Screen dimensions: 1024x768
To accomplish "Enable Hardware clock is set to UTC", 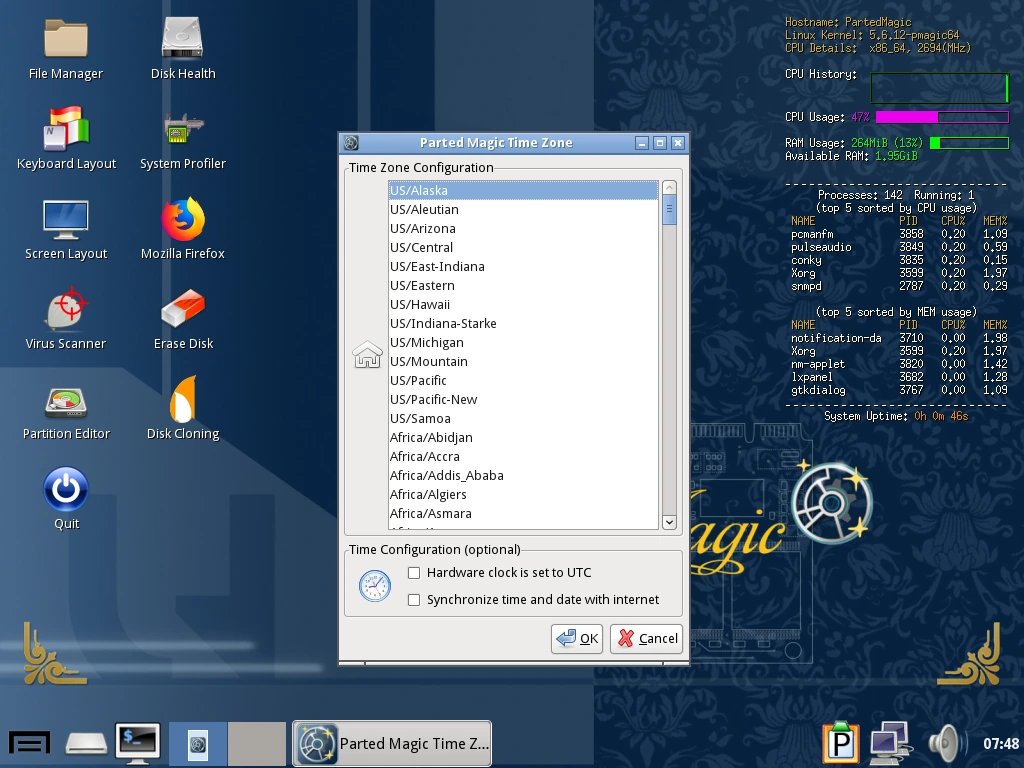I will tap(413, 573).
